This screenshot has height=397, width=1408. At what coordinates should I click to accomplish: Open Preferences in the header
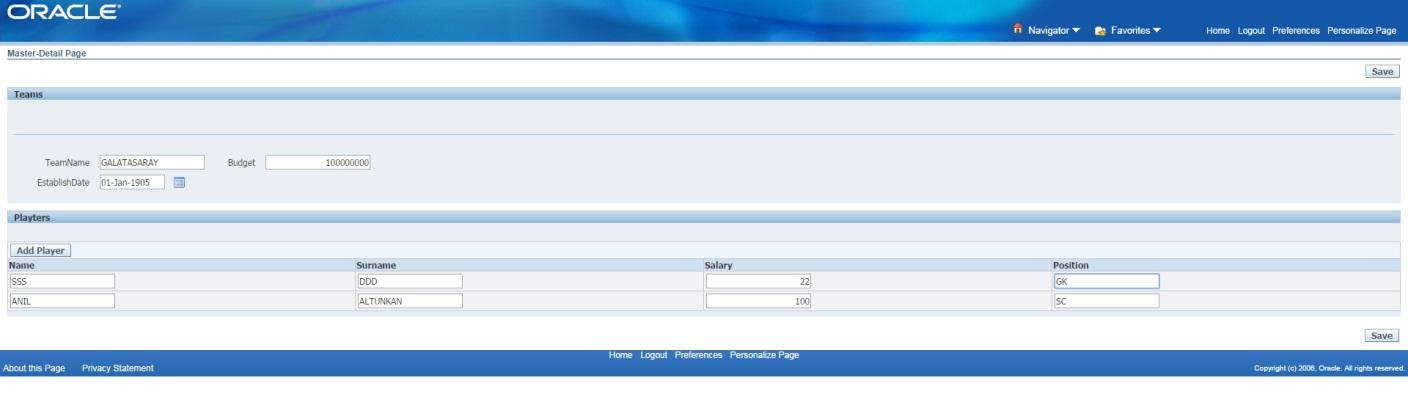click(x=1296, y=31)
